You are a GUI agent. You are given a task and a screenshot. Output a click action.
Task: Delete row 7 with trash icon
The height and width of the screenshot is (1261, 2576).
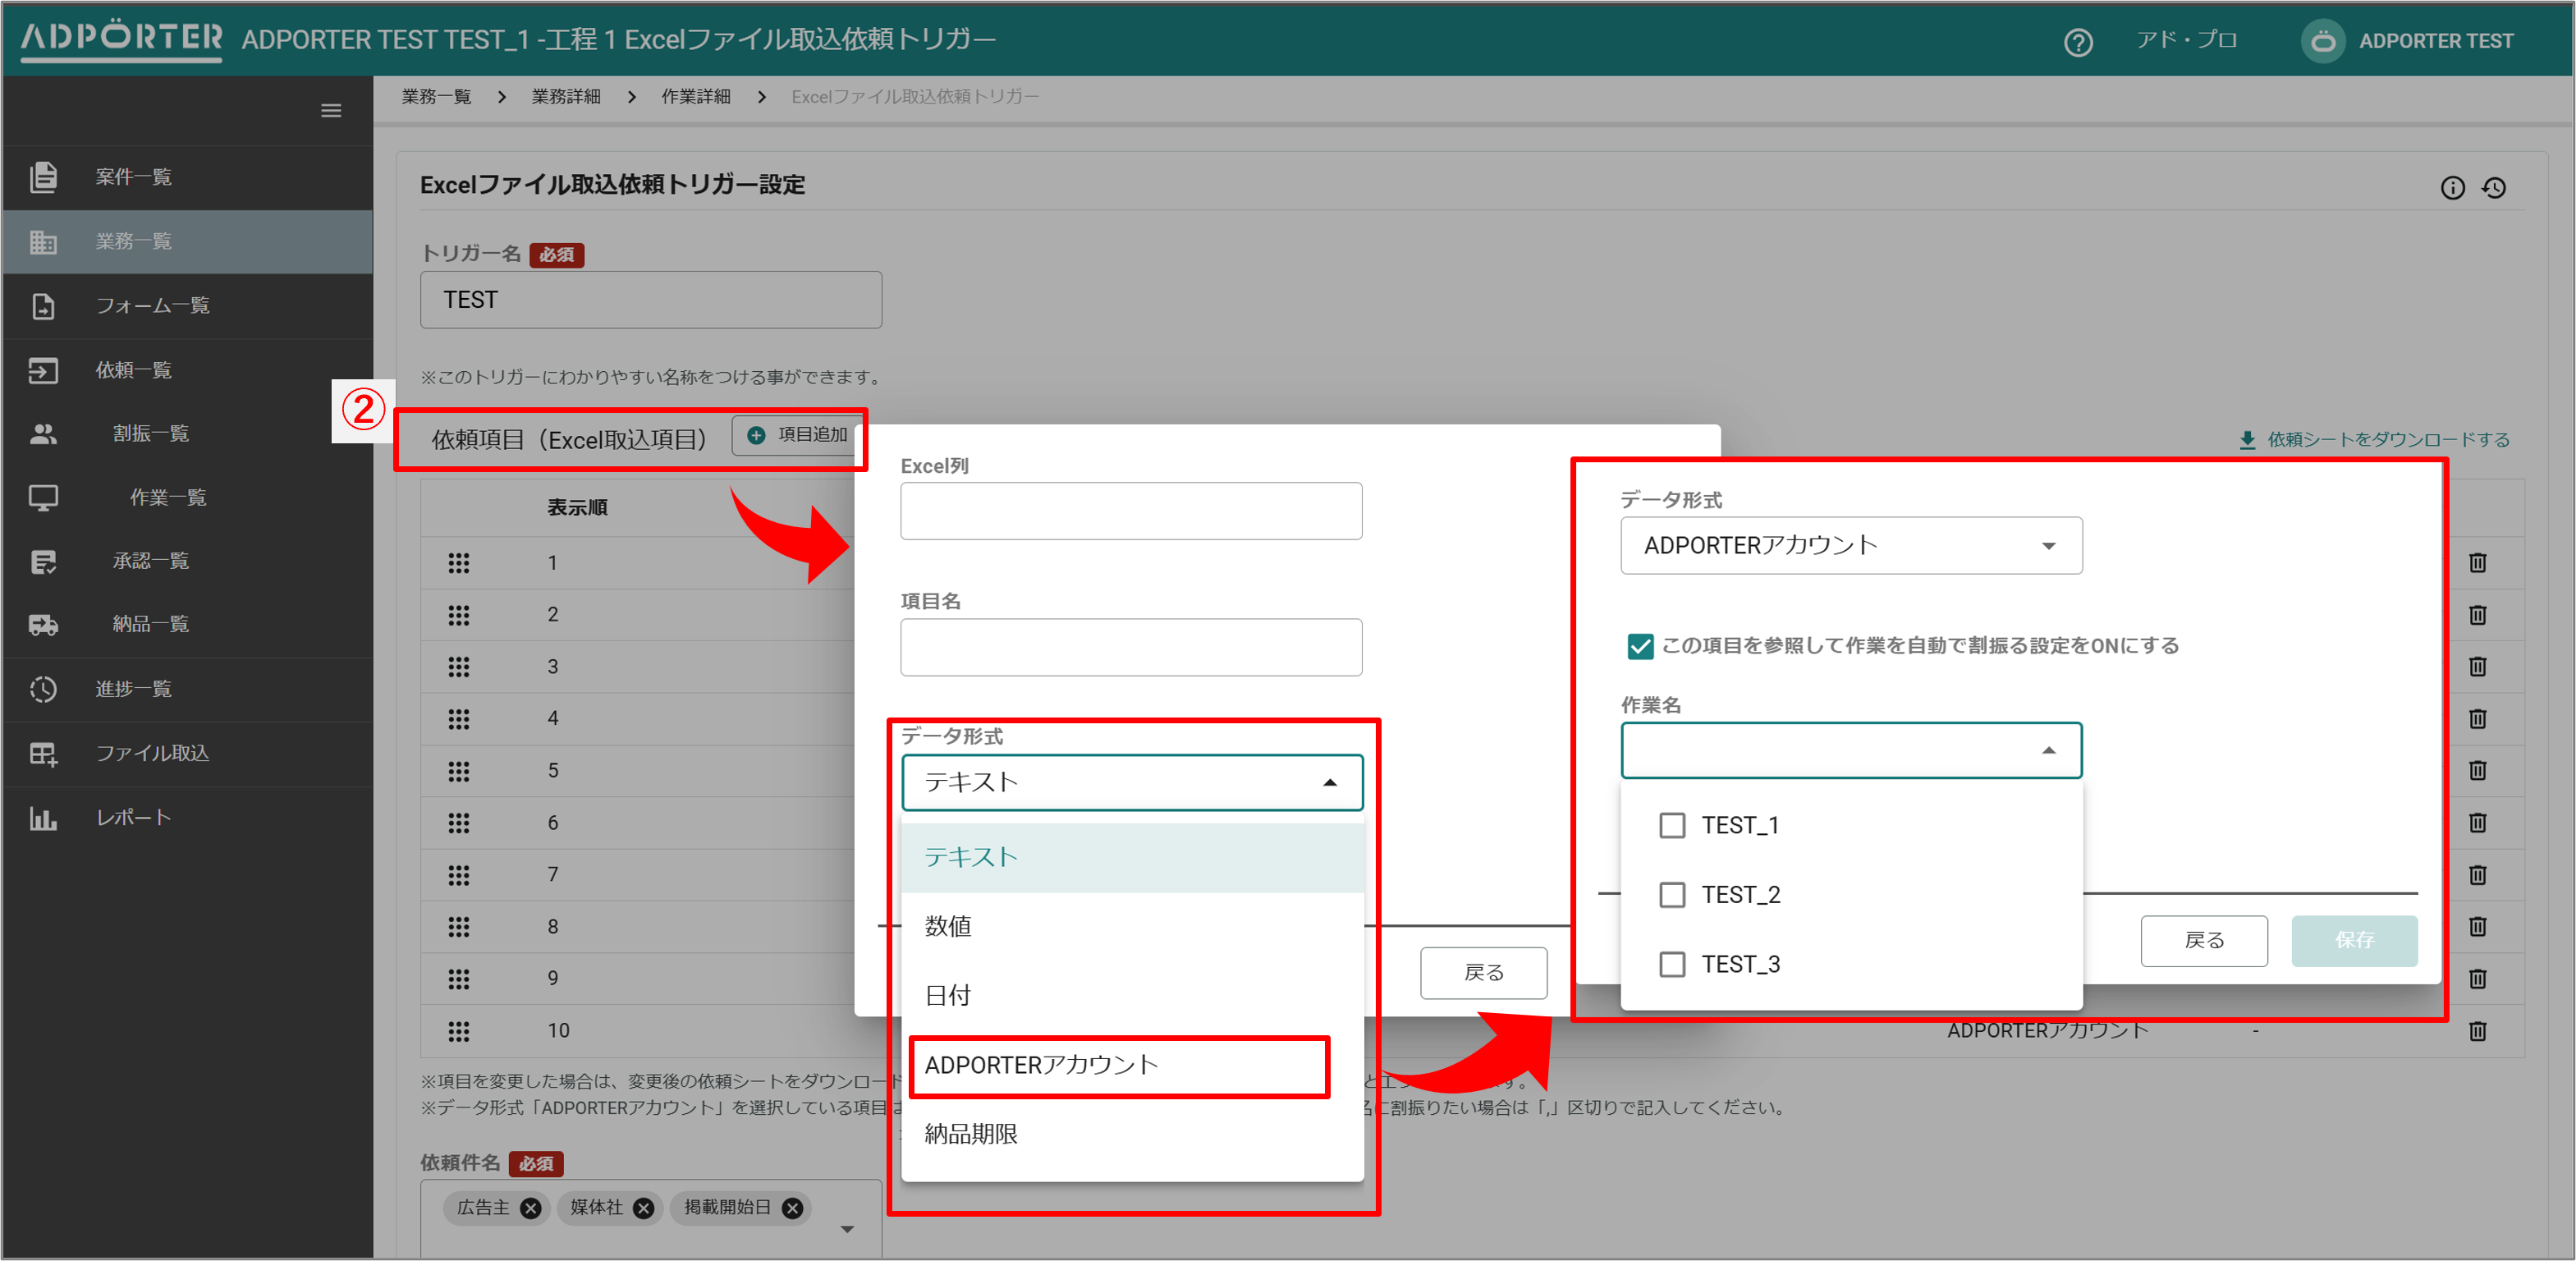[x=2477, y=875]
